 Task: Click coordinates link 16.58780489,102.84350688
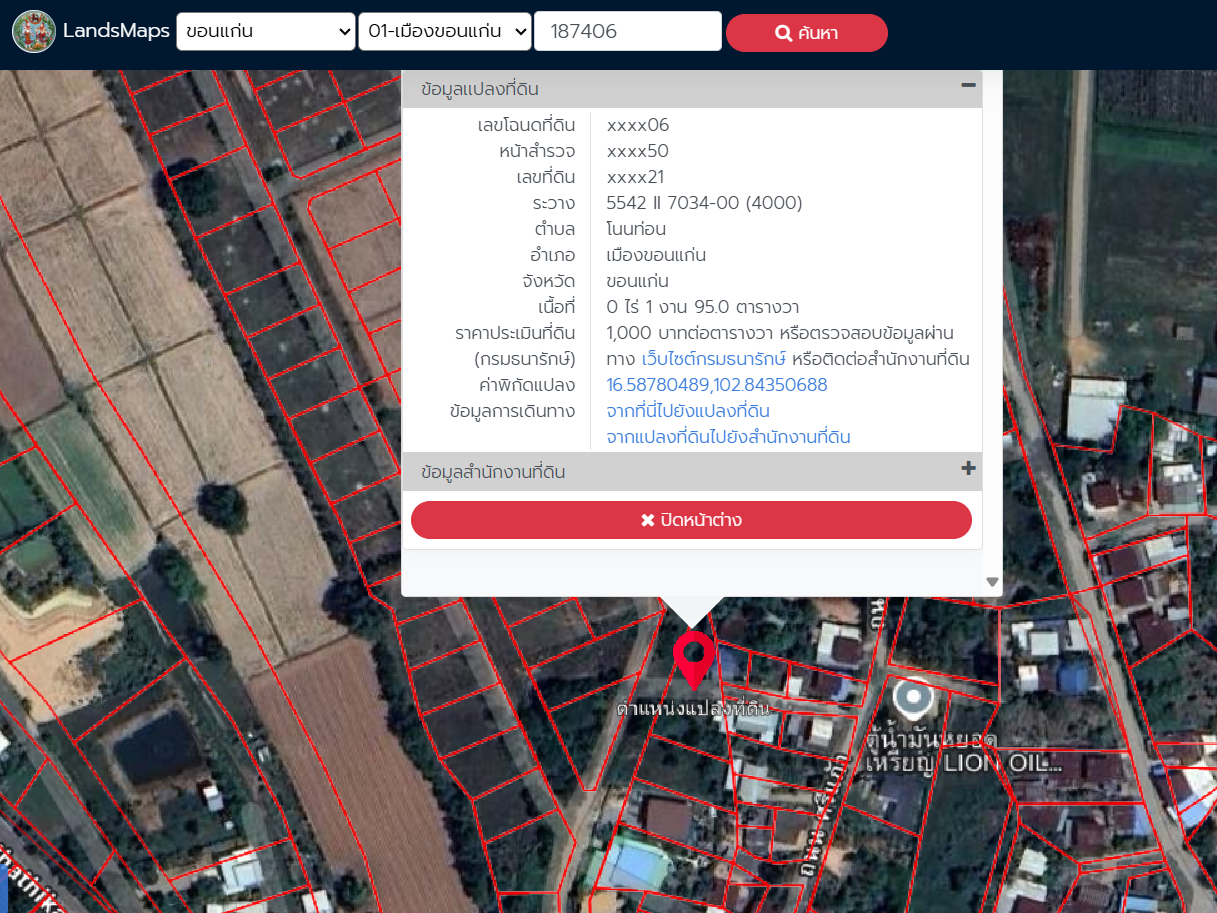tap(717, 385)
